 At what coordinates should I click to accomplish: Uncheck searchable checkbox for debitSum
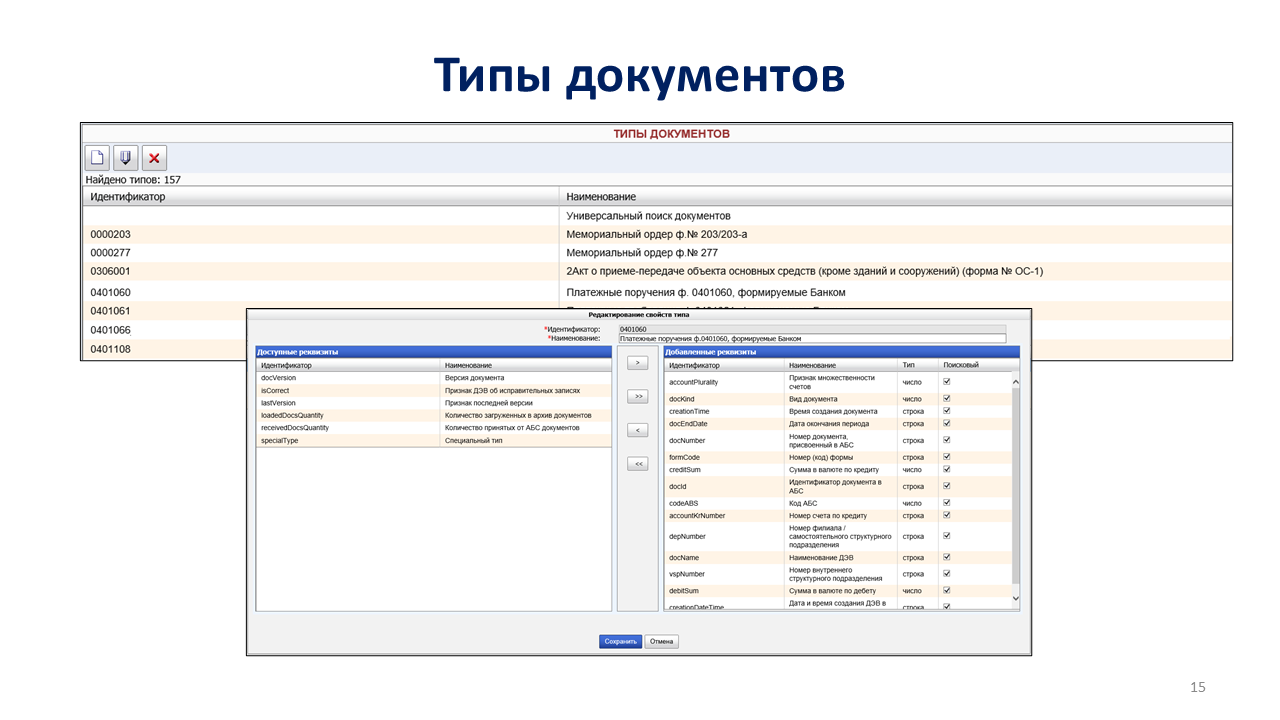[x=947, y=590]
